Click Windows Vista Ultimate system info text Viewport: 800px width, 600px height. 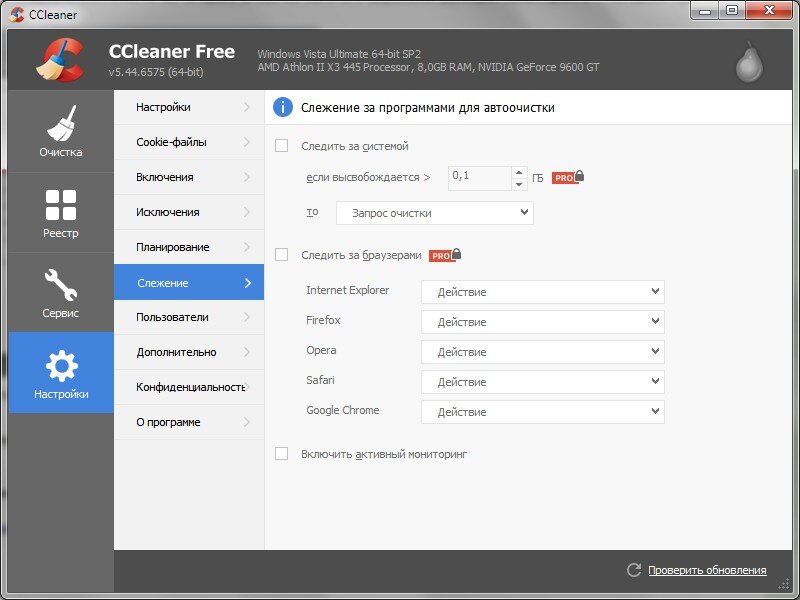(339, 54)
